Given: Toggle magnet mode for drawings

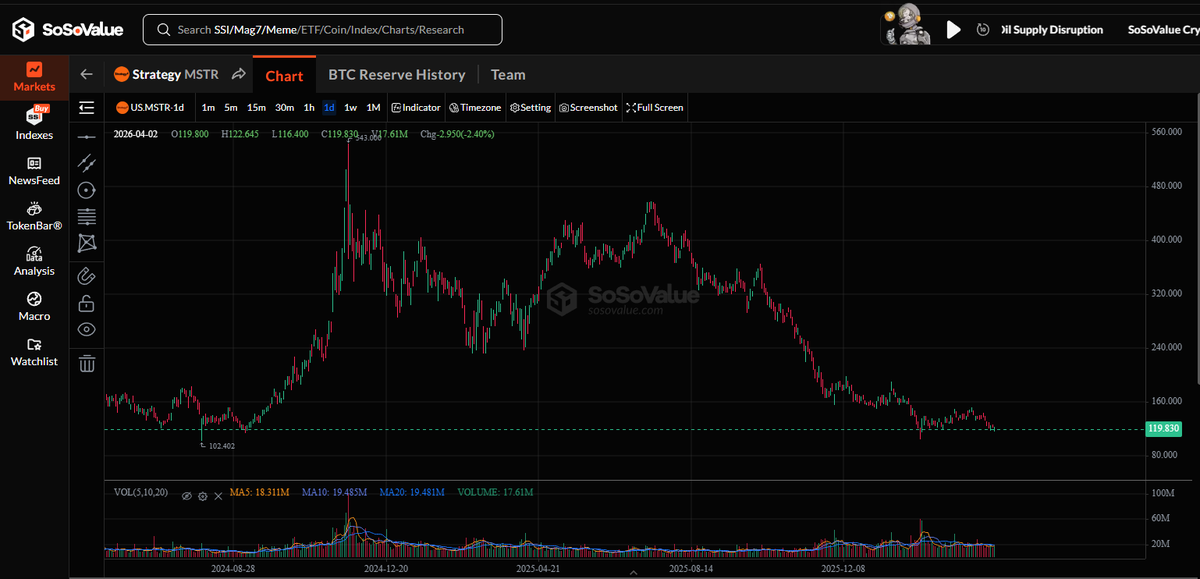Looking at the screenshot, I should [x=87, y=275].
